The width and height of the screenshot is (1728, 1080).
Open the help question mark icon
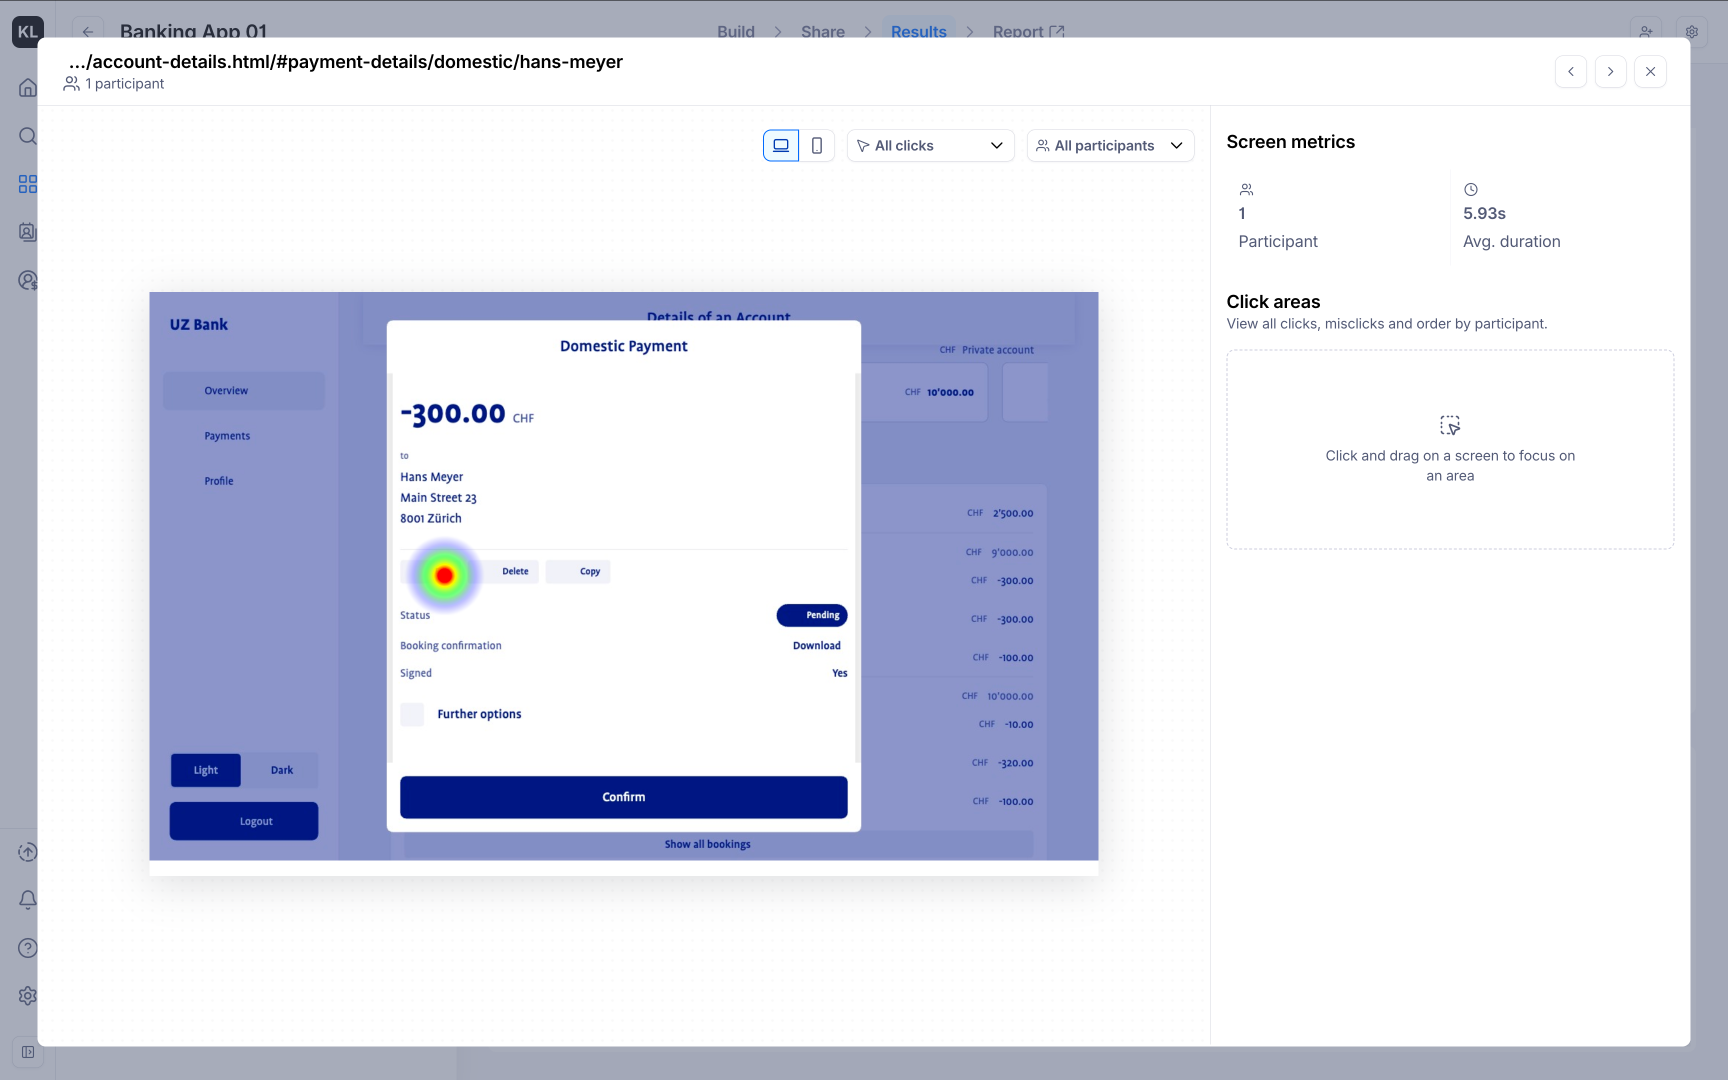(x=28, y=948)
